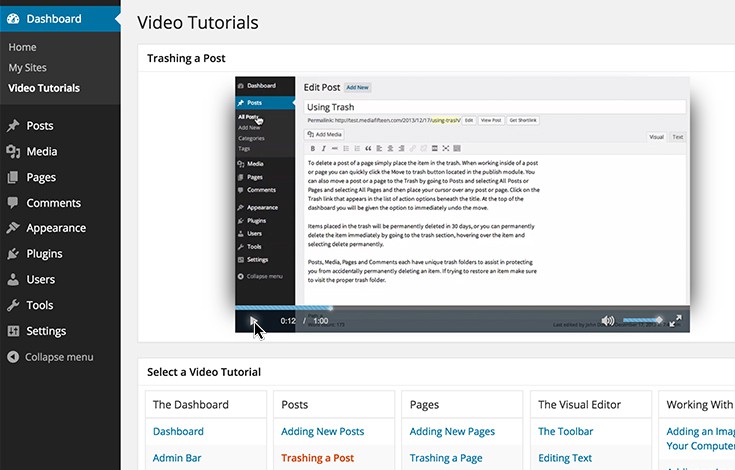Open the Pages menu label
735x470 pixels.
coord(41,177)
